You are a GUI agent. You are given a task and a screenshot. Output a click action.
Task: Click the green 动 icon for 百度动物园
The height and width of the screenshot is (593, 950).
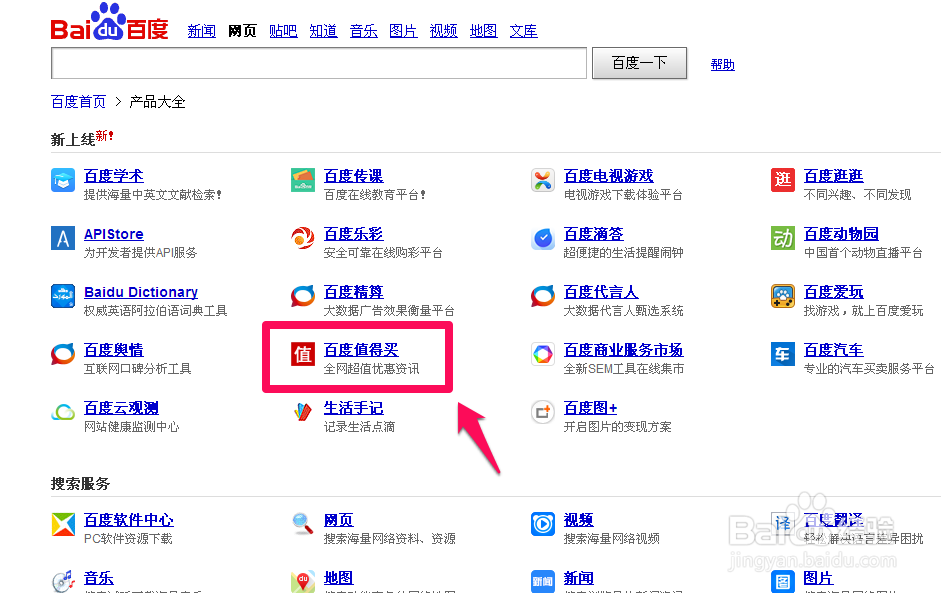click(783, 238)
